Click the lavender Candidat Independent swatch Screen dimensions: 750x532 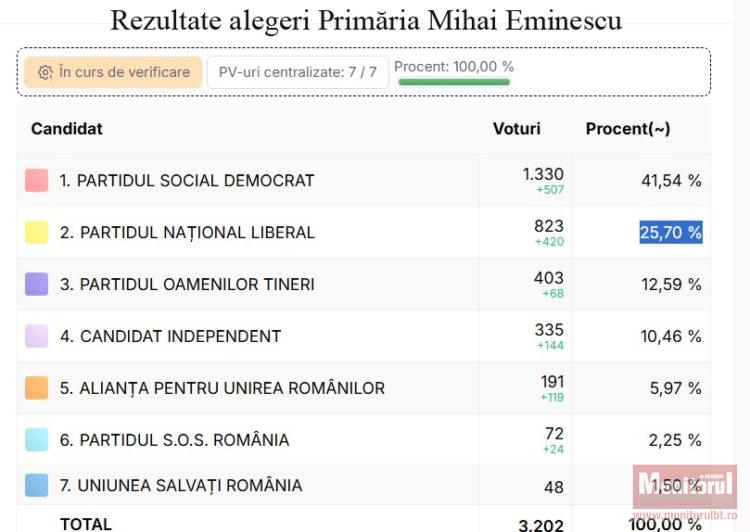[x=36, y=337]
